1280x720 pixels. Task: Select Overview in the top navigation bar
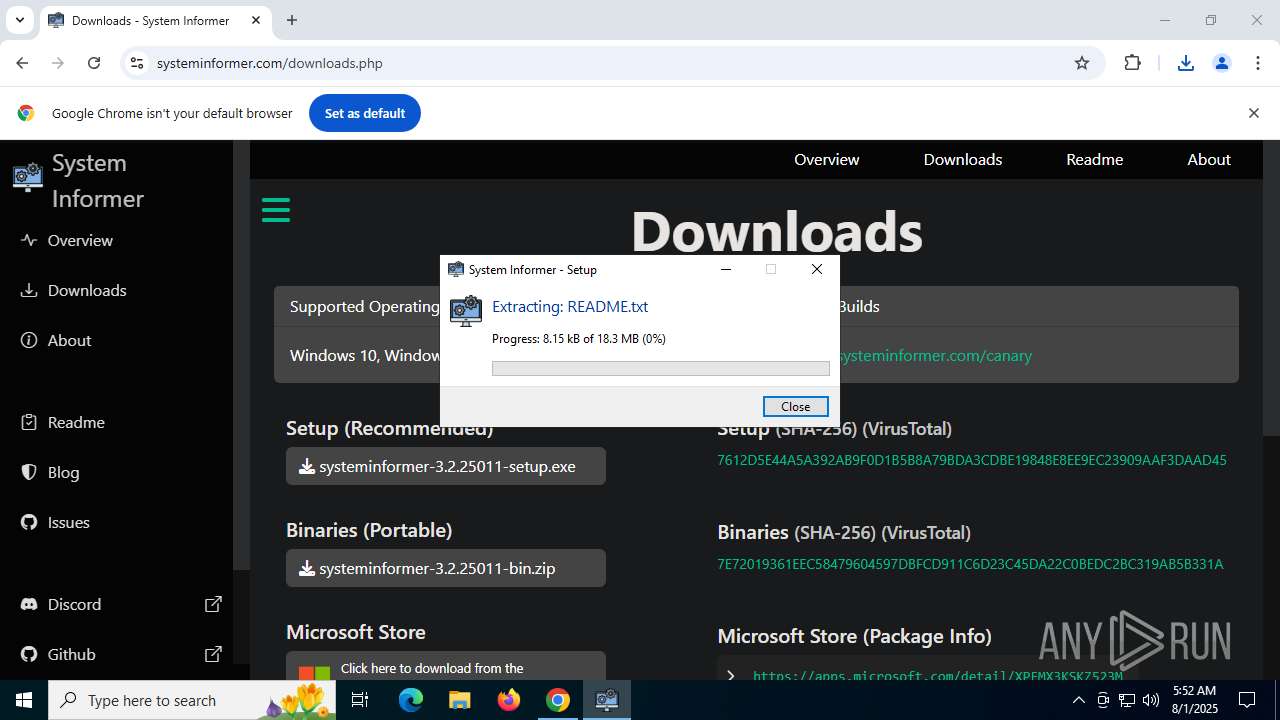click(x=826, y=159)
